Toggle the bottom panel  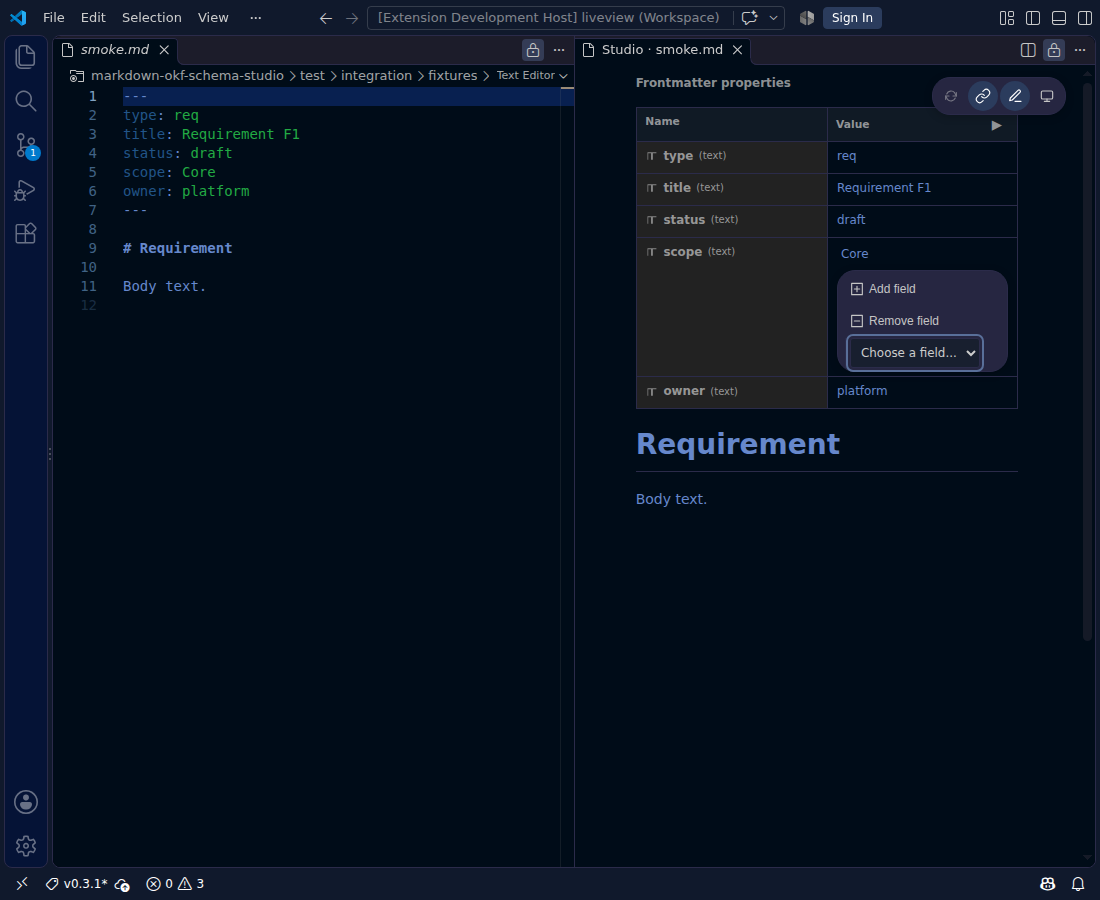(x=1059, y=18)
